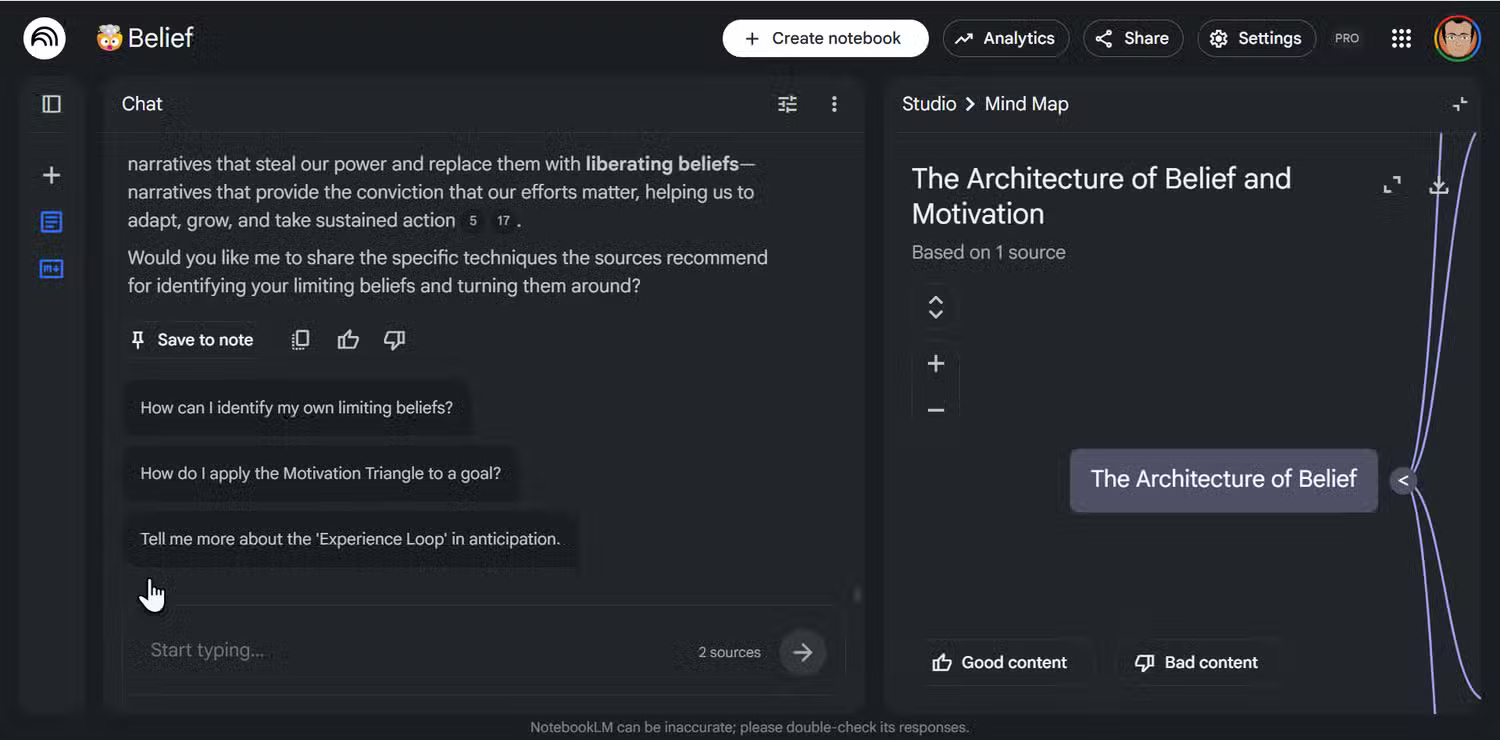Toggle the sources sidebar panel

click(51, 104)
